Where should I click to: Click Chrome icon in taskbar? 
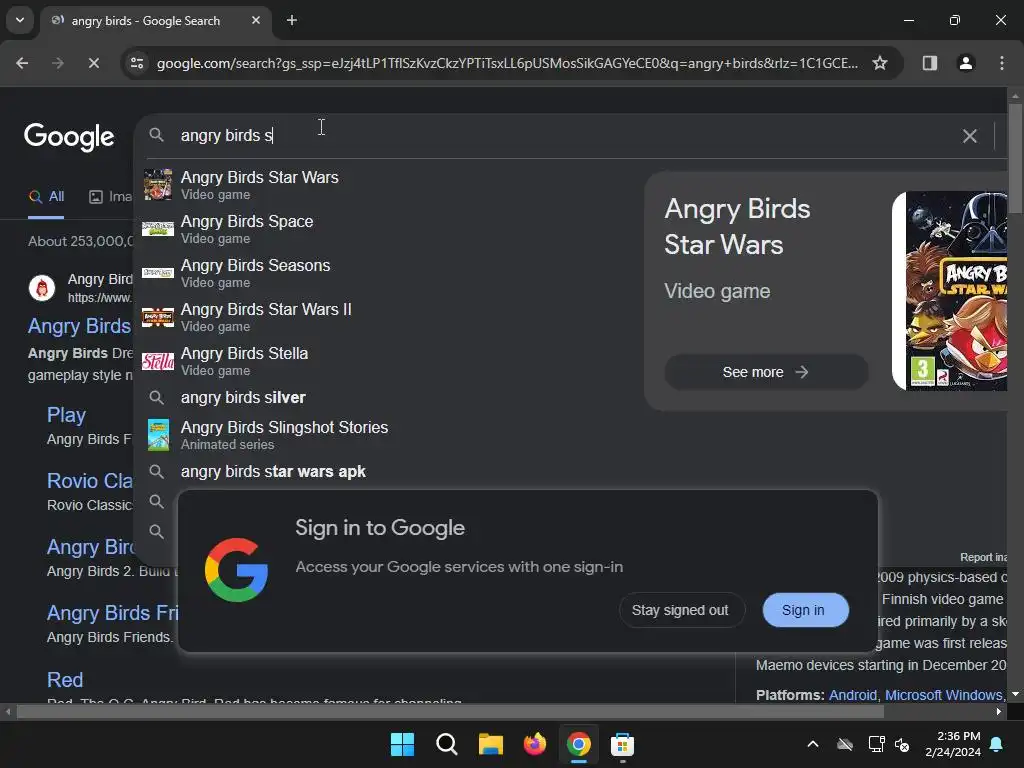coord(579,744)
